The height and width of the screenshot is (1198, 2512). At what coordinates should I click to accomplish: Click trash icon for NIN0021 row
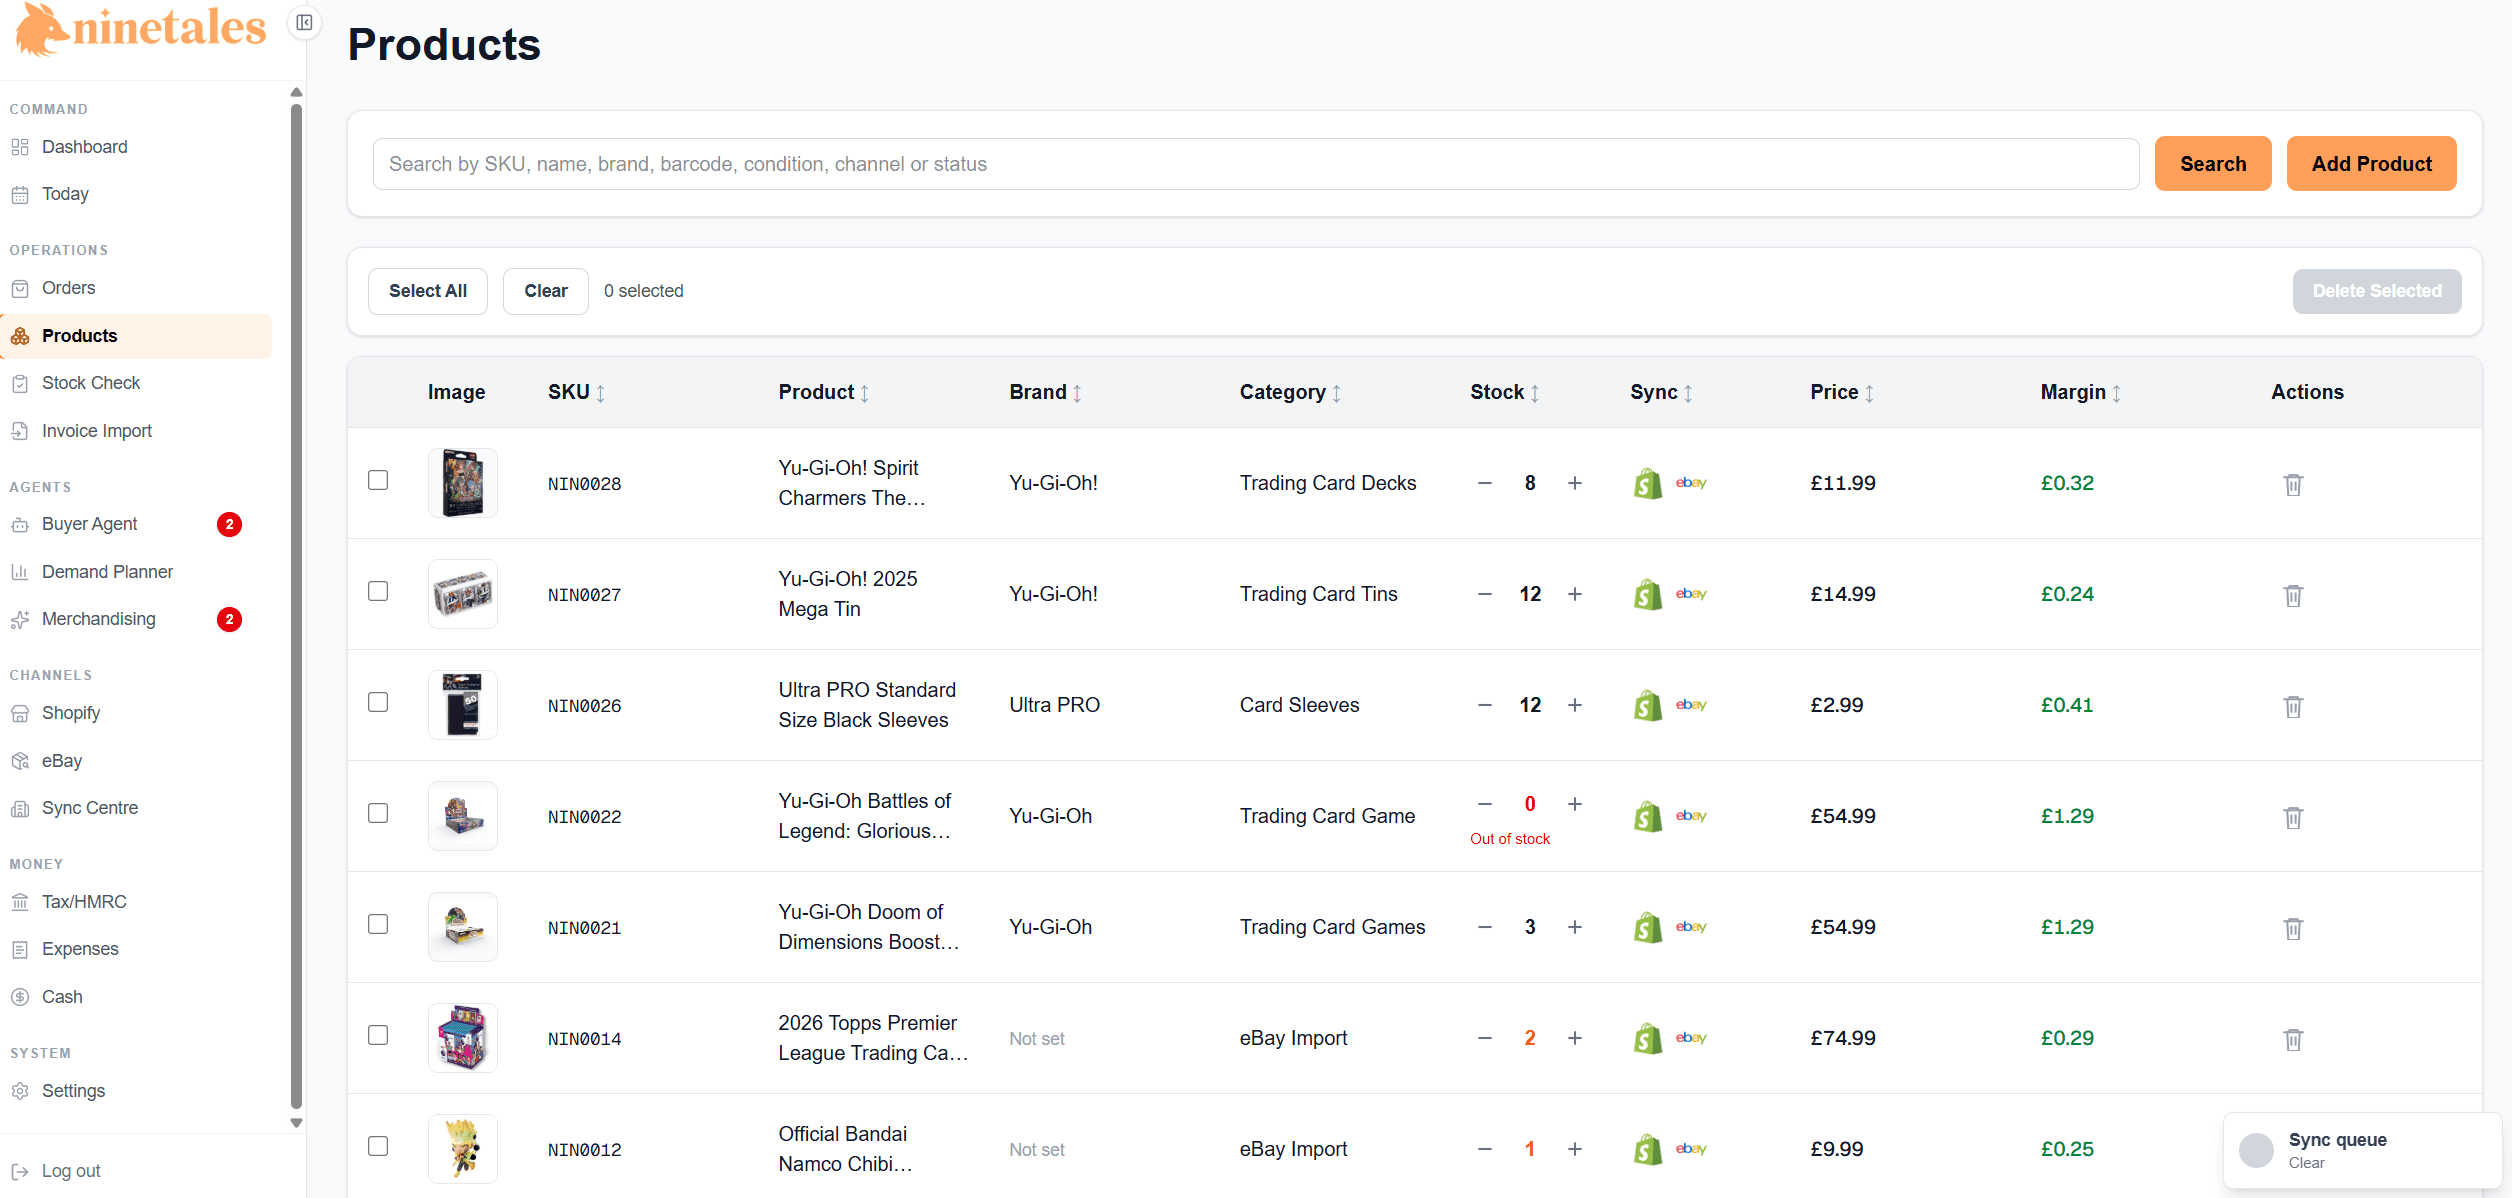tap(2293, 928)
